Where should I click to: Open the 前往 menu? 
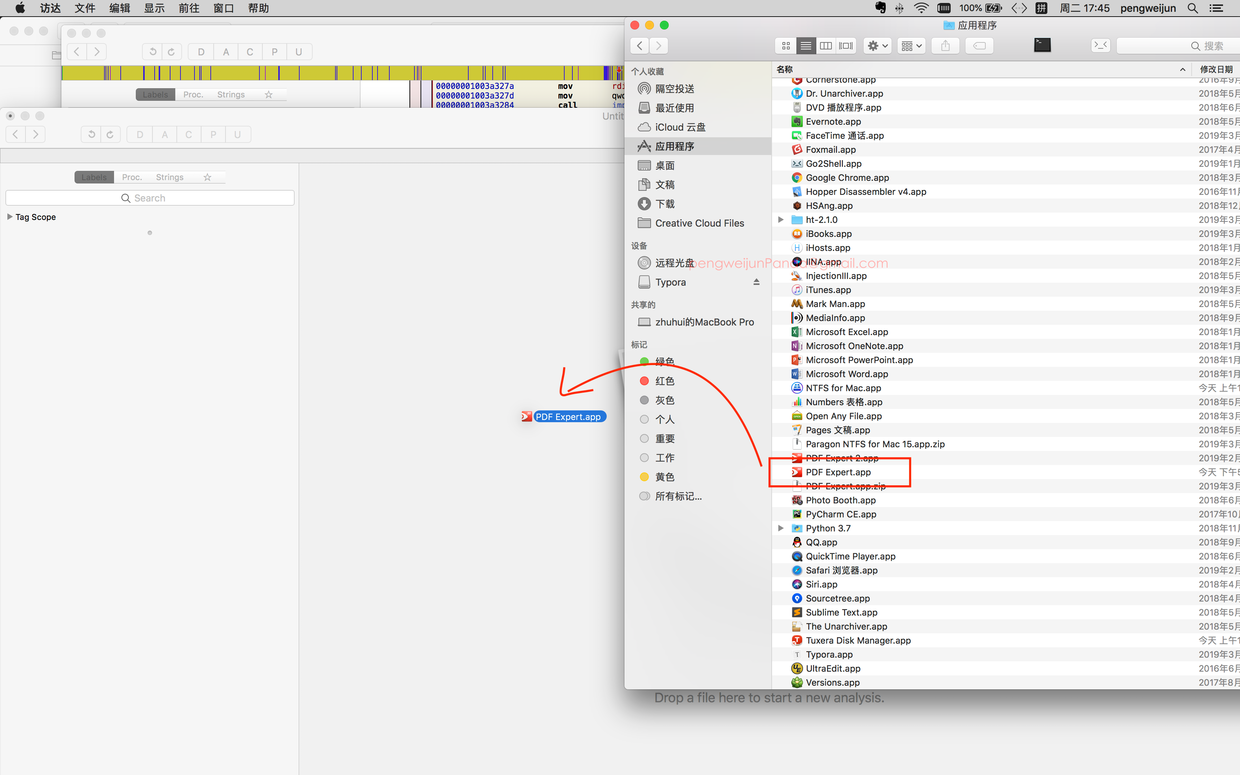point(189,8)
